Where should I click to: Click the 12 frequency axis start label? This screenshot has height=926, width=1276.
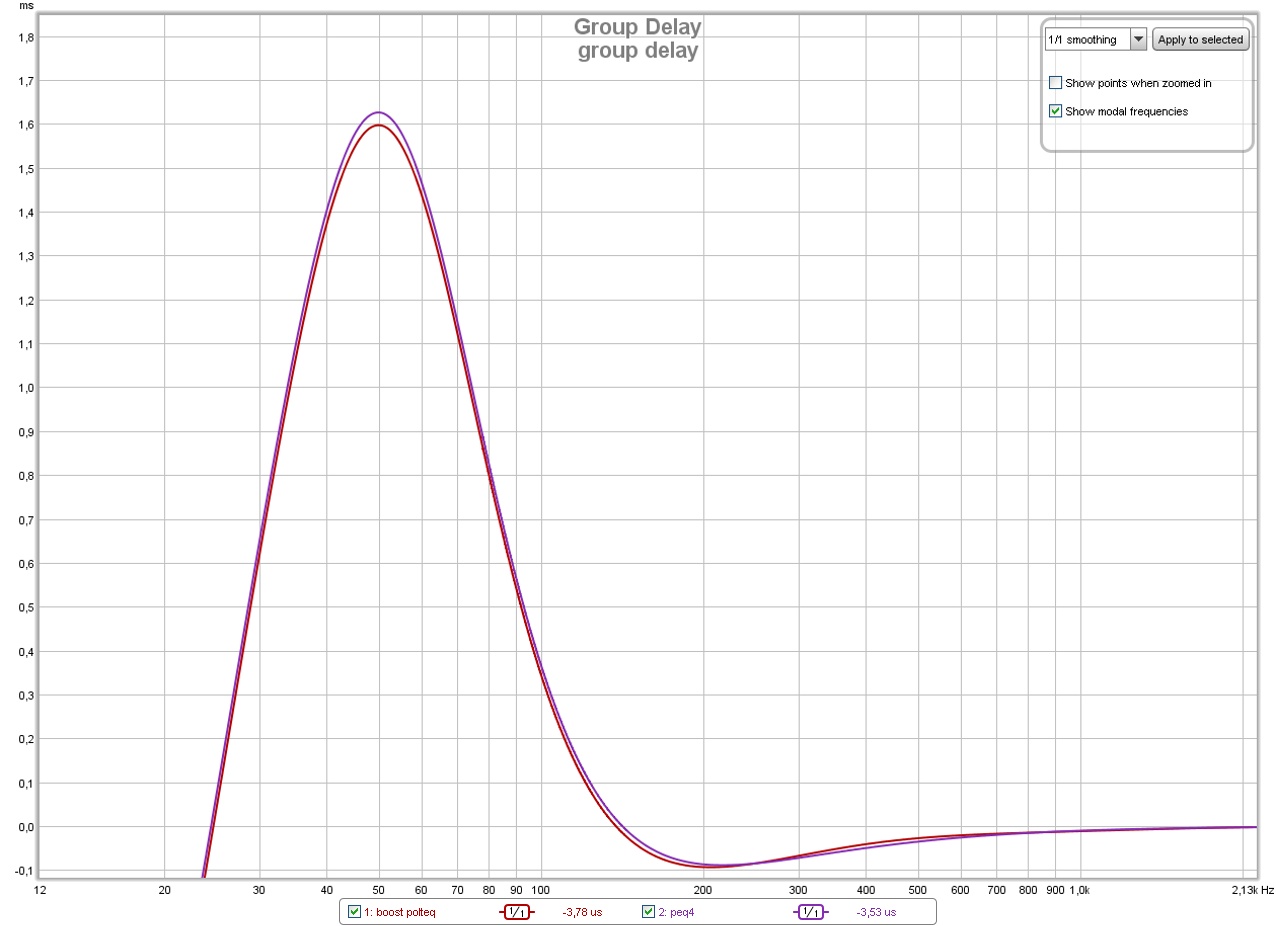(x=39, y=889)
